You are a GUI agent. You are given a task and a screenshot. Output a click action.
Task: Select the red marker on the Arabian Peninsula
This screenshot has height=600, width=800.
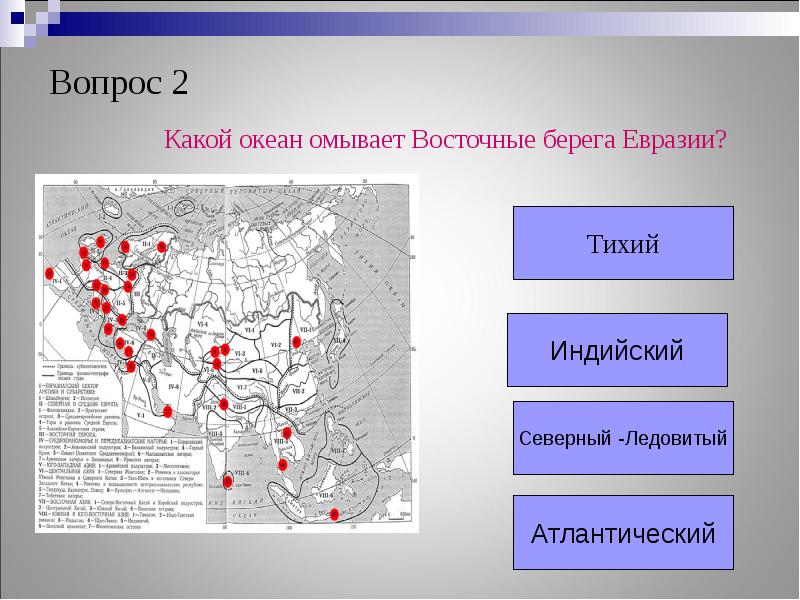[167, 411]
